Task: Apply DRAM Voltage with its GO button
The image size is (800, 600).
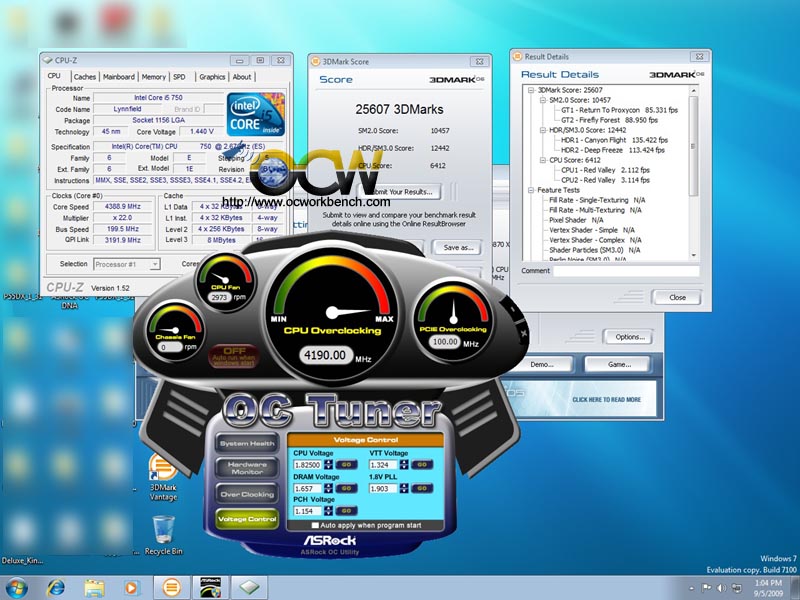Action: point(346,488)
